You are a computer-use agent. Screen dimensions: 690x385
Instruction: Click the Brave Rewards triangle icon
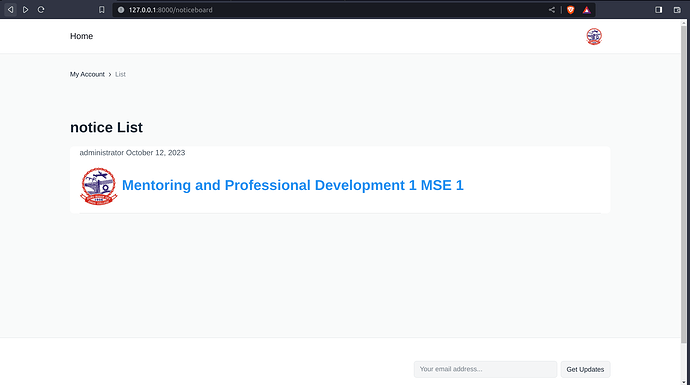[x=587, y=10]
